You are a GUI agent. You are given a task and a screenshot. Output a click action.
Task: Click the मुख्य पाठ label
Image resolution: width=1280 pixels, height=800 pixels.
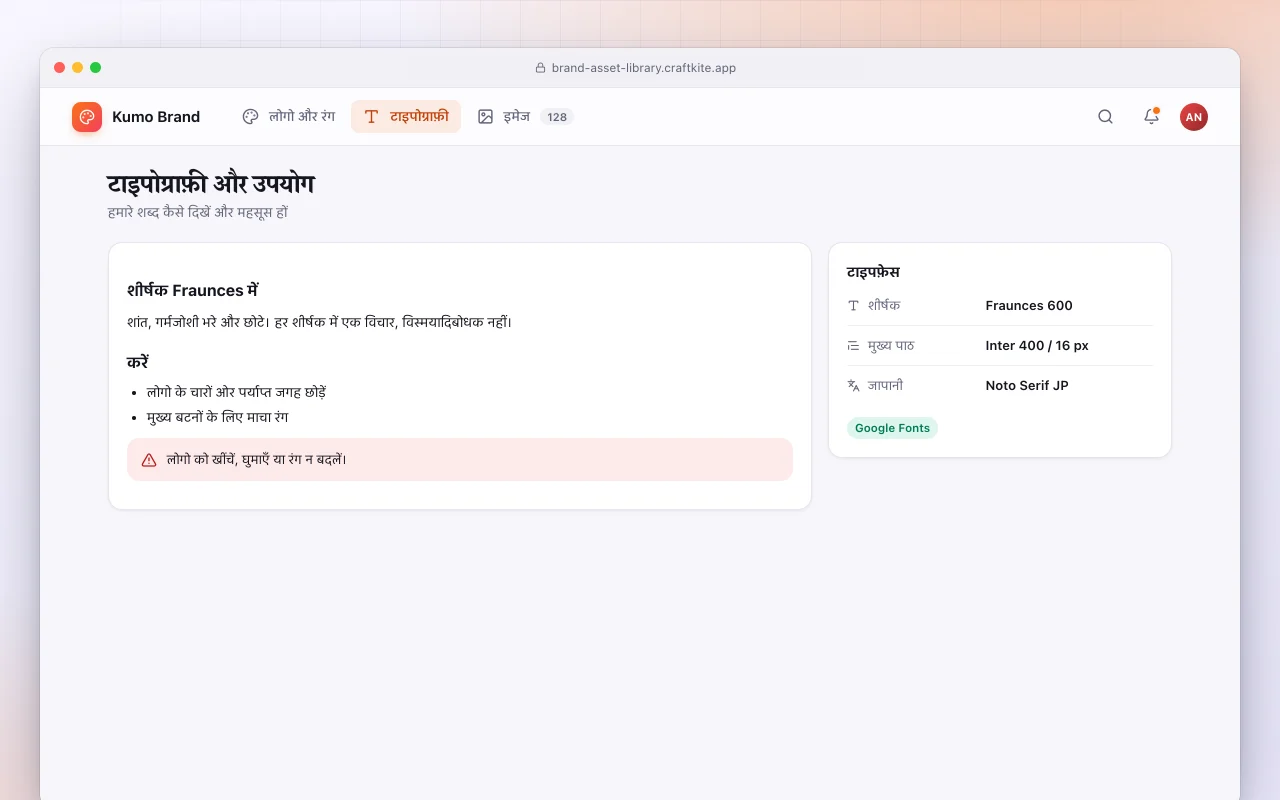[891, 346]
